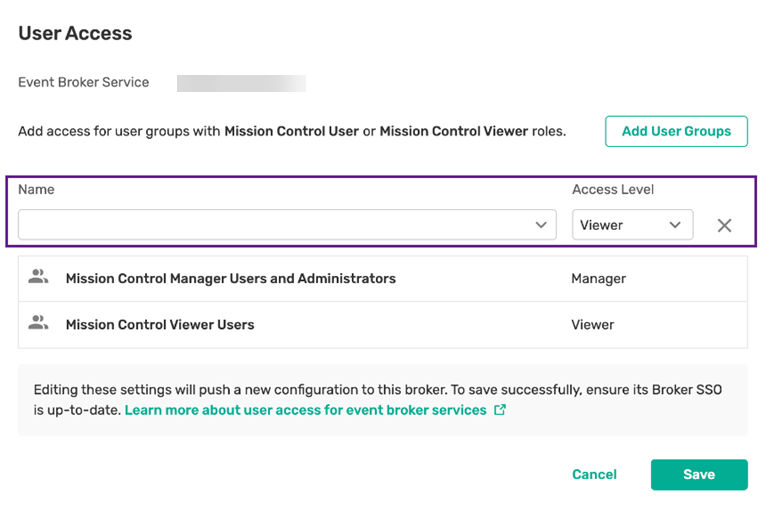Expand the Name dropdown chevron arrow
The image size is (766, 511).
click(x=541, y=225)
